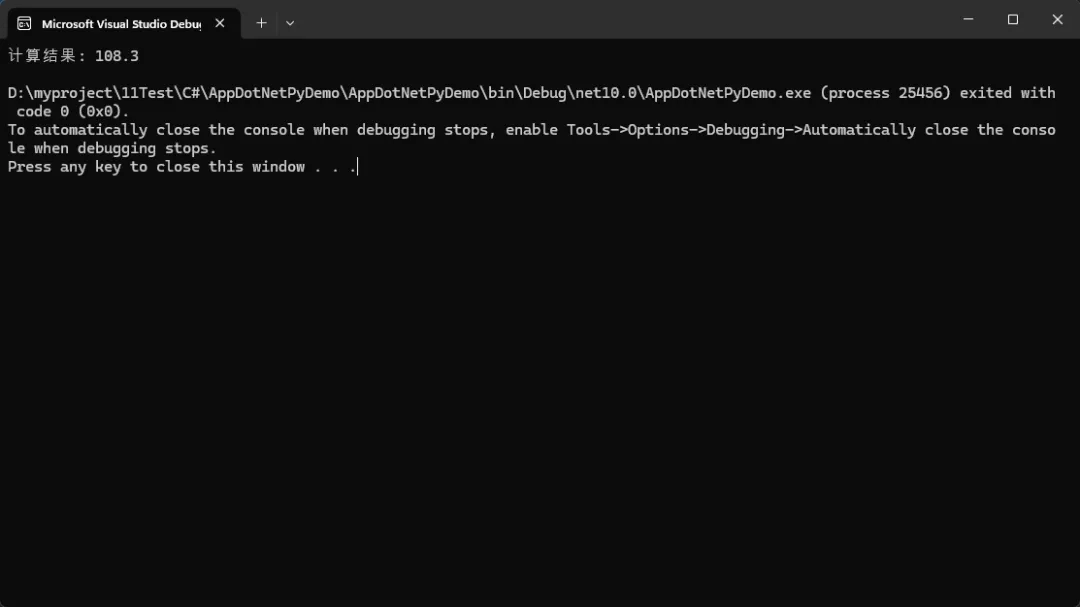Expand the new-tab profile dropdown chevron

[x=290, y=23]
